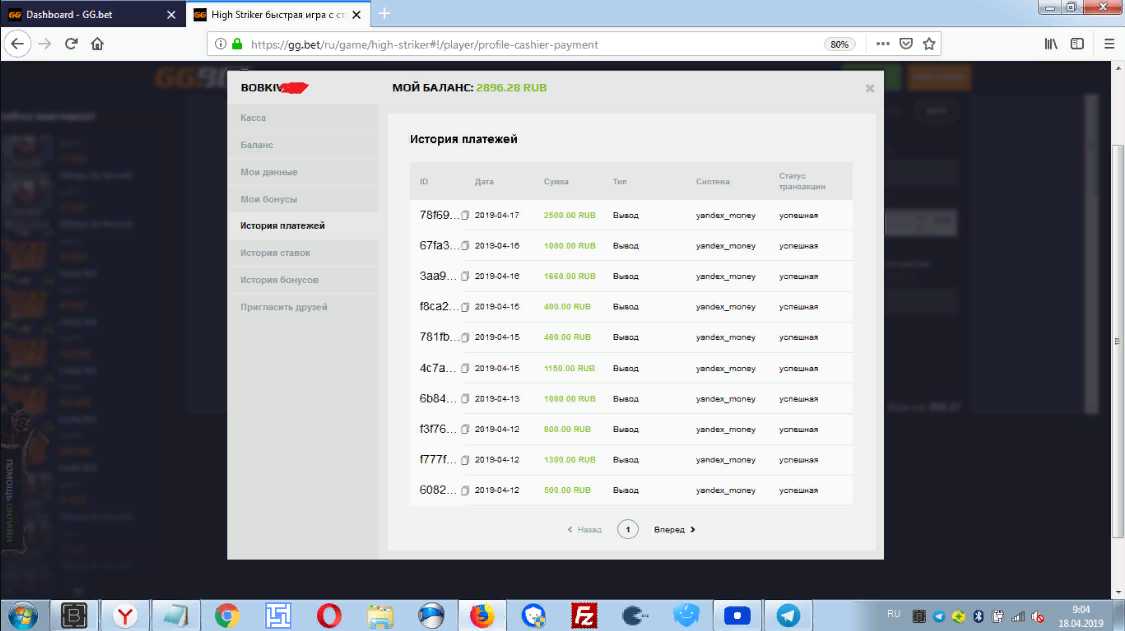Copy the transaction ID starting with 6b84

(x=465, y=399)
